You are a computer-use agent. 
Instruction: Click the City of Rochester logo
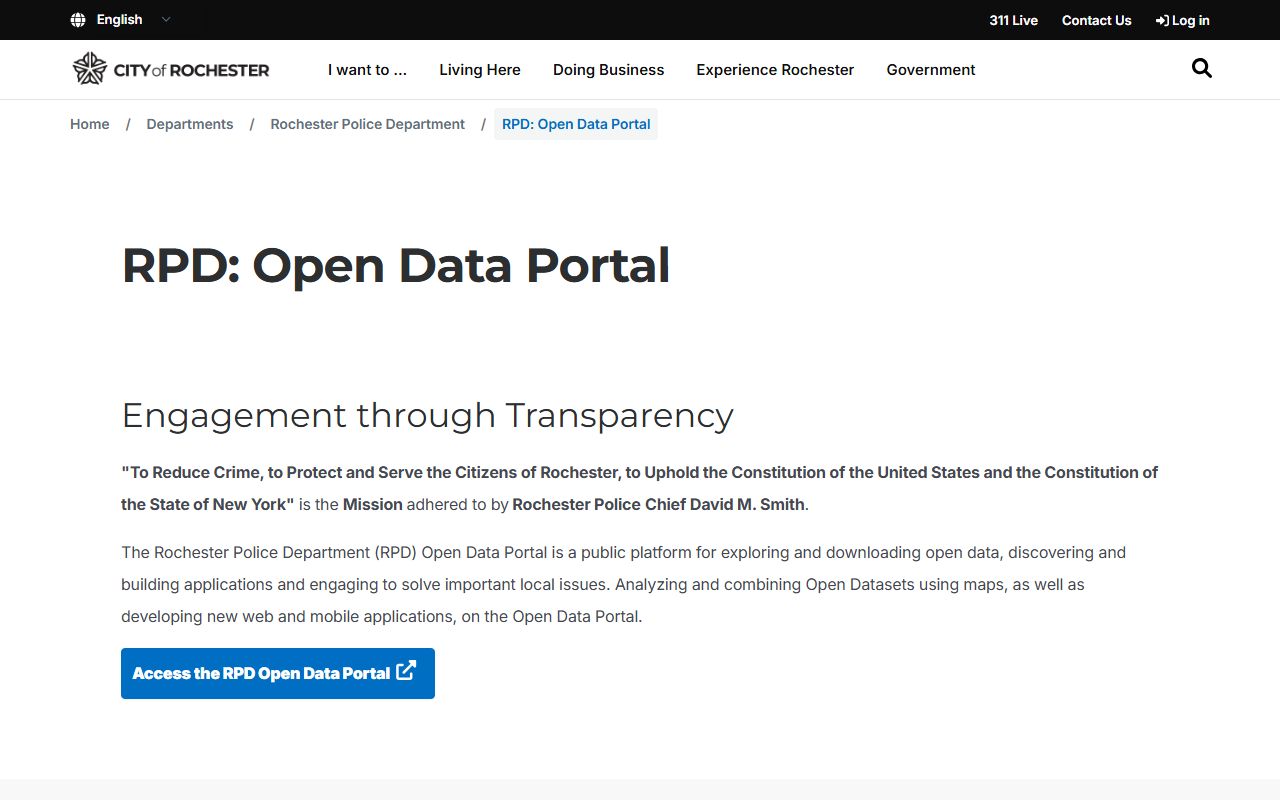pos(171,69)
